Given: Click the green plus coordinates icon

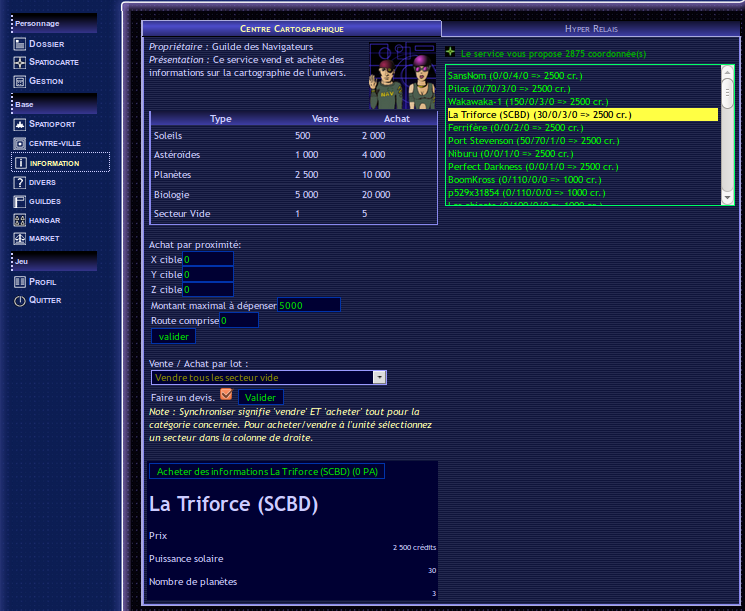Looking at the screenshot, I should (x=451, y=52).
